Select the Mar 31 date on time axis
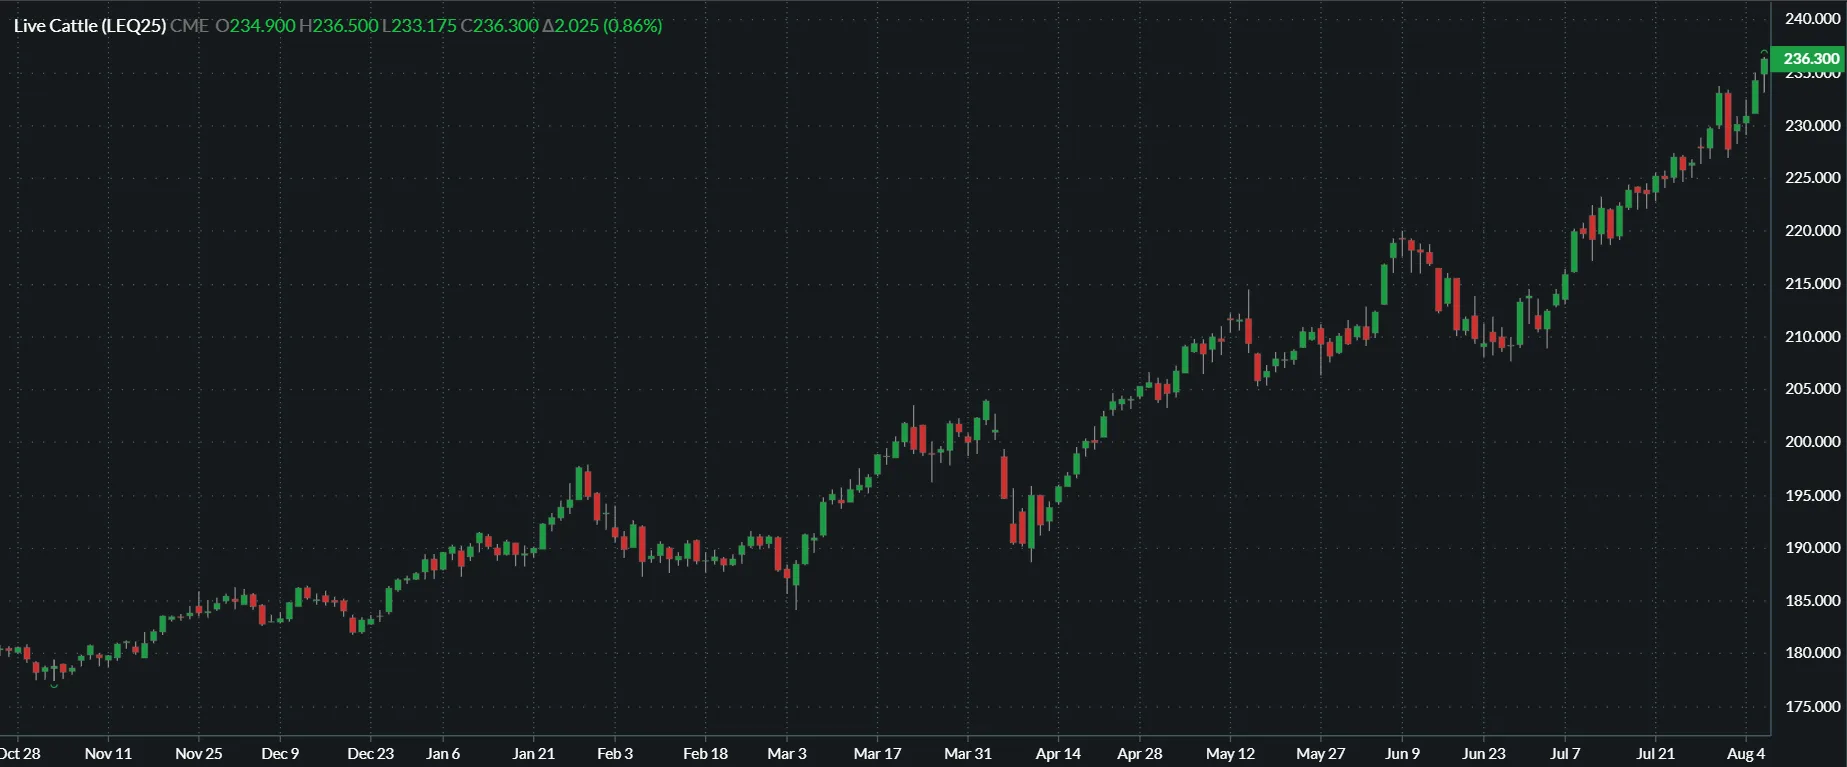 968,753
